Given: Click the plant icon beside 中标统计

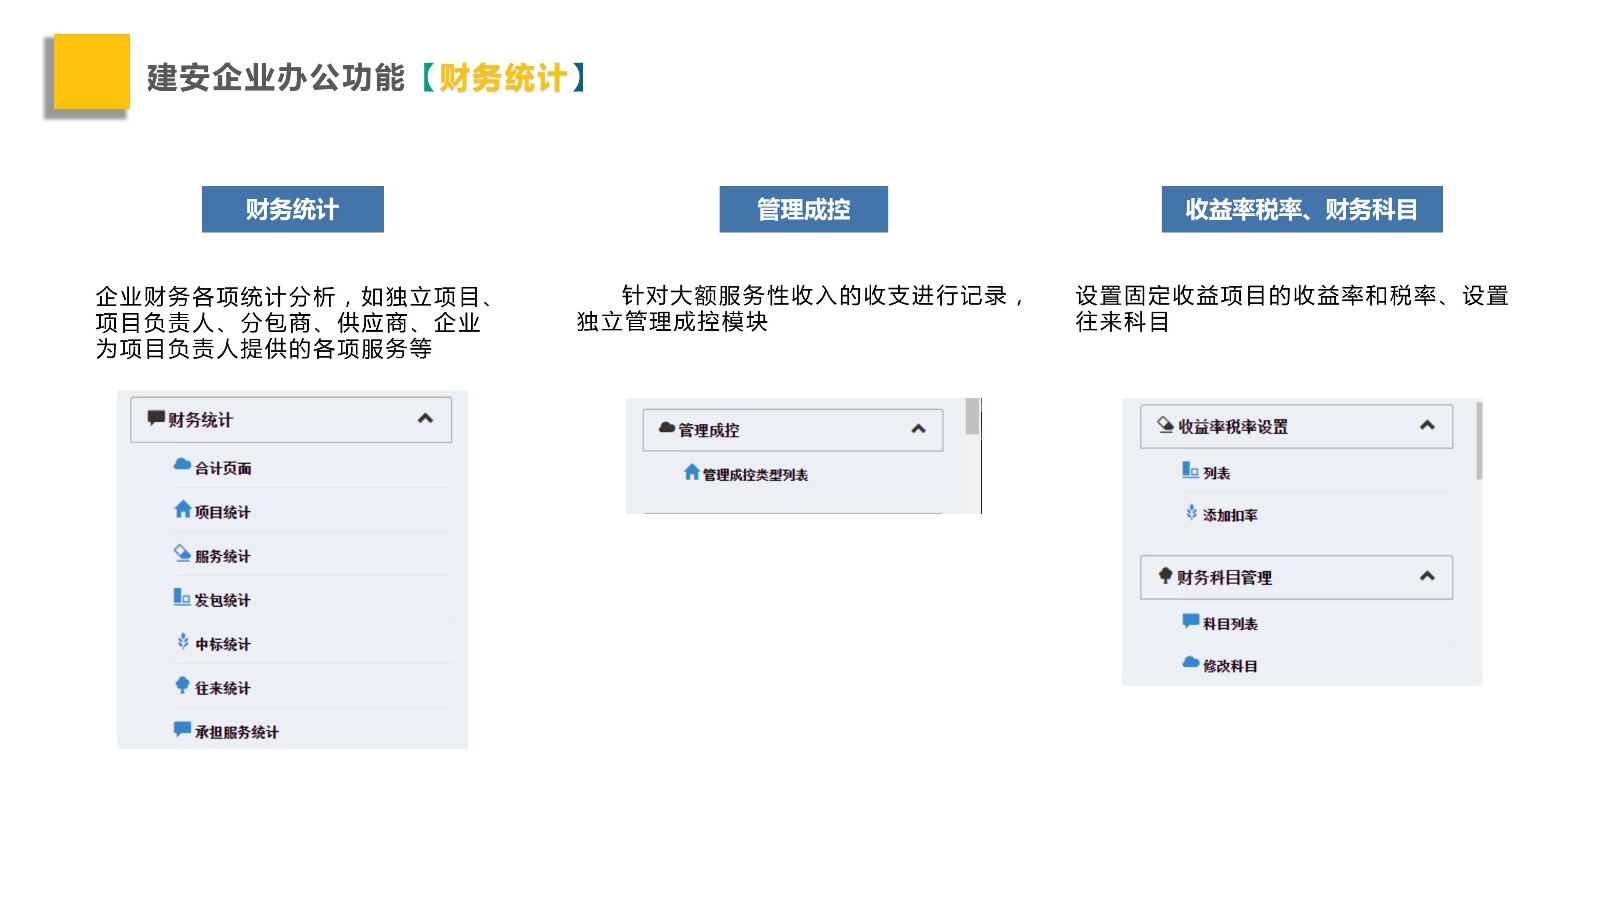Looking at the screenshot, I should click(183, 641).
